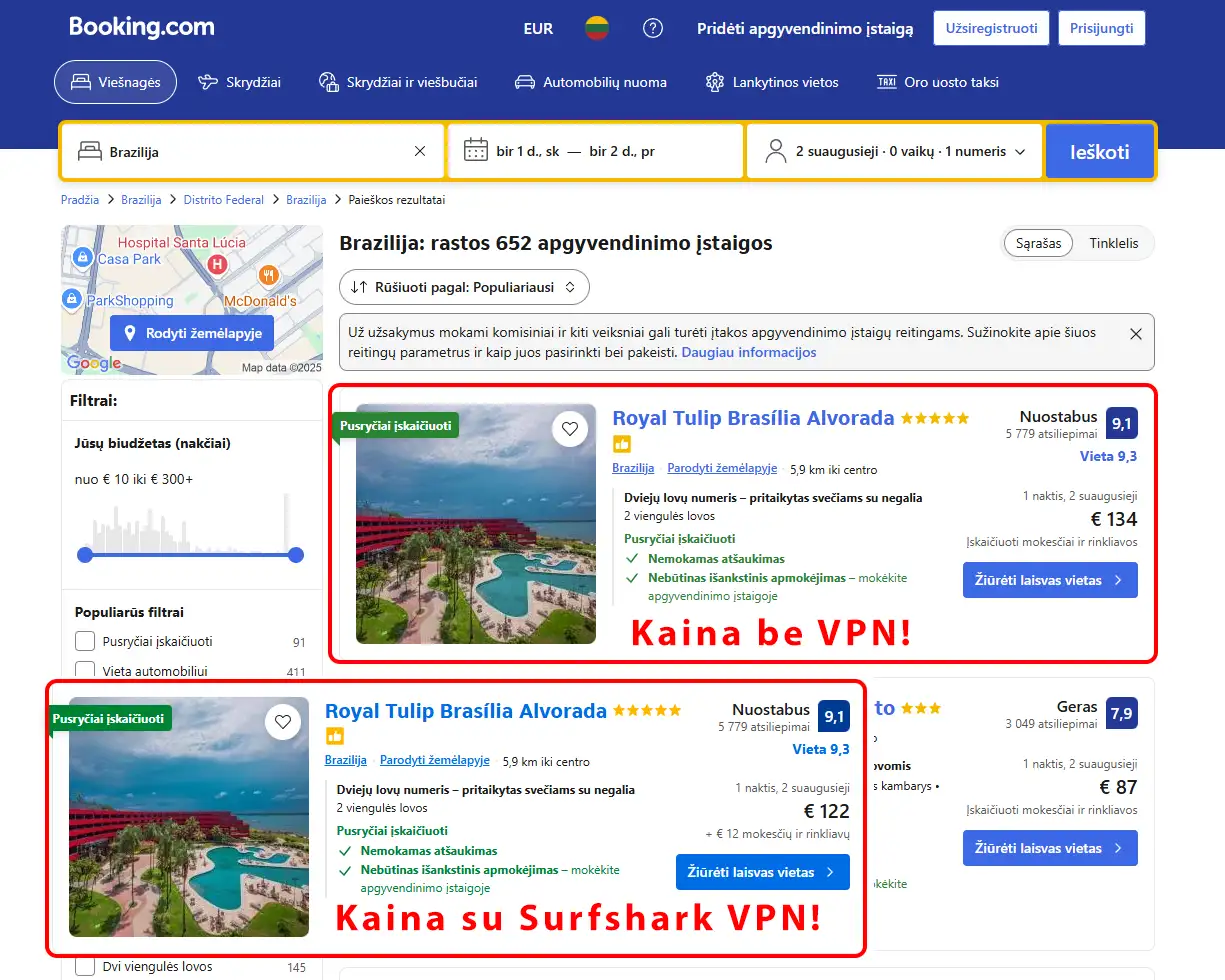Click the Lithuanian flag language icon
The image size is (1225, 980).
pos(597,29)
